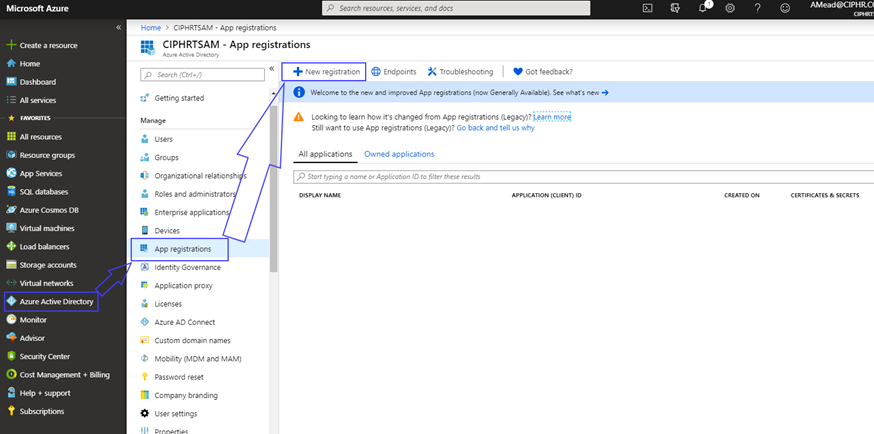Viewport: 874px width, 434px height.
Task: Focus the Search (Ctrl+/) menu box
Action: (202, 75)
